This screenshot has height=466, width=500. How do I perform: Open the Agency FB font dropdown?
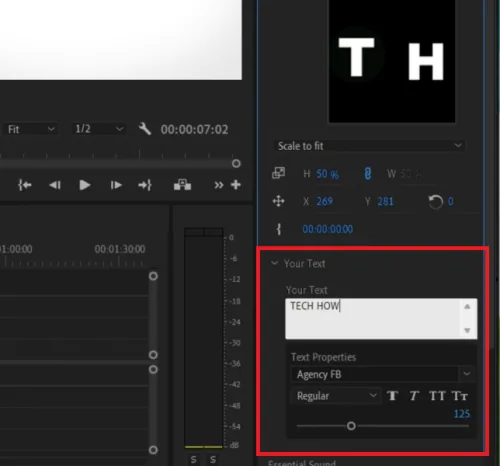pyautogui.click(x=383, y=374)
